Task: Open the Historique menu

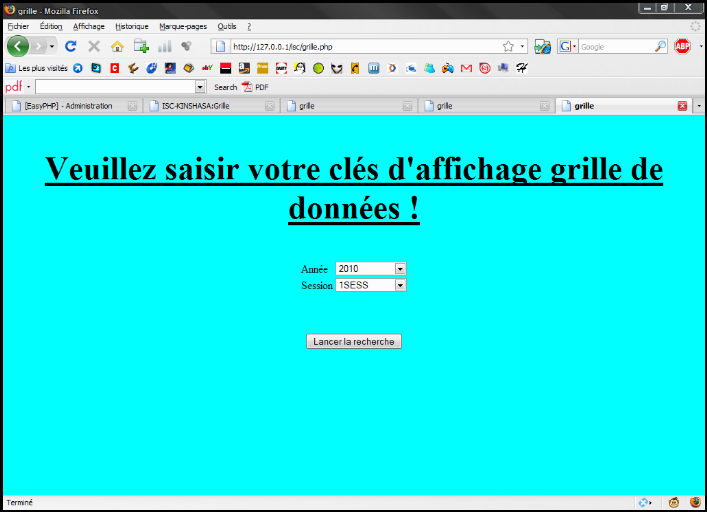Action: pyautogui.click(x=132, y=26)
